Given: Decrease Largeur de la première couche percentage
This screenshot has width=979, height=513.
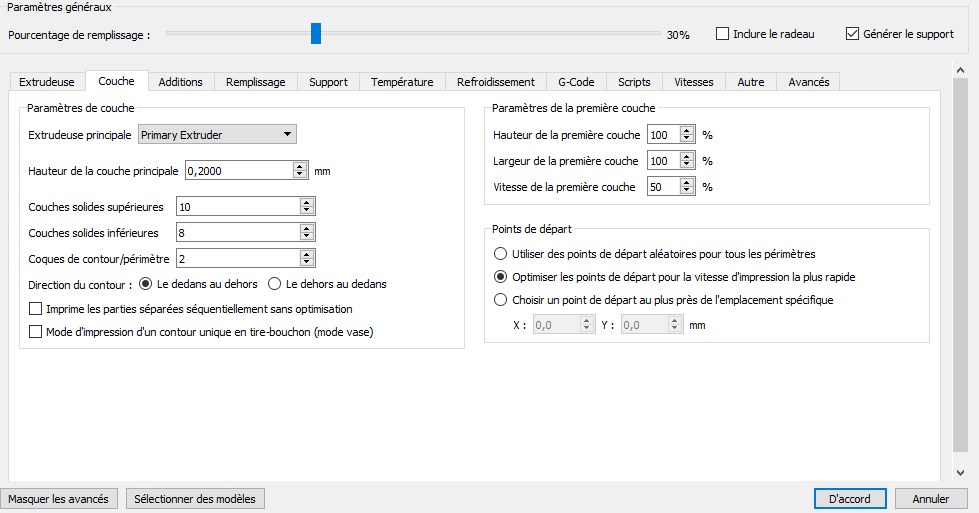Looking at the screenshot, I should (x=686, y=165).
